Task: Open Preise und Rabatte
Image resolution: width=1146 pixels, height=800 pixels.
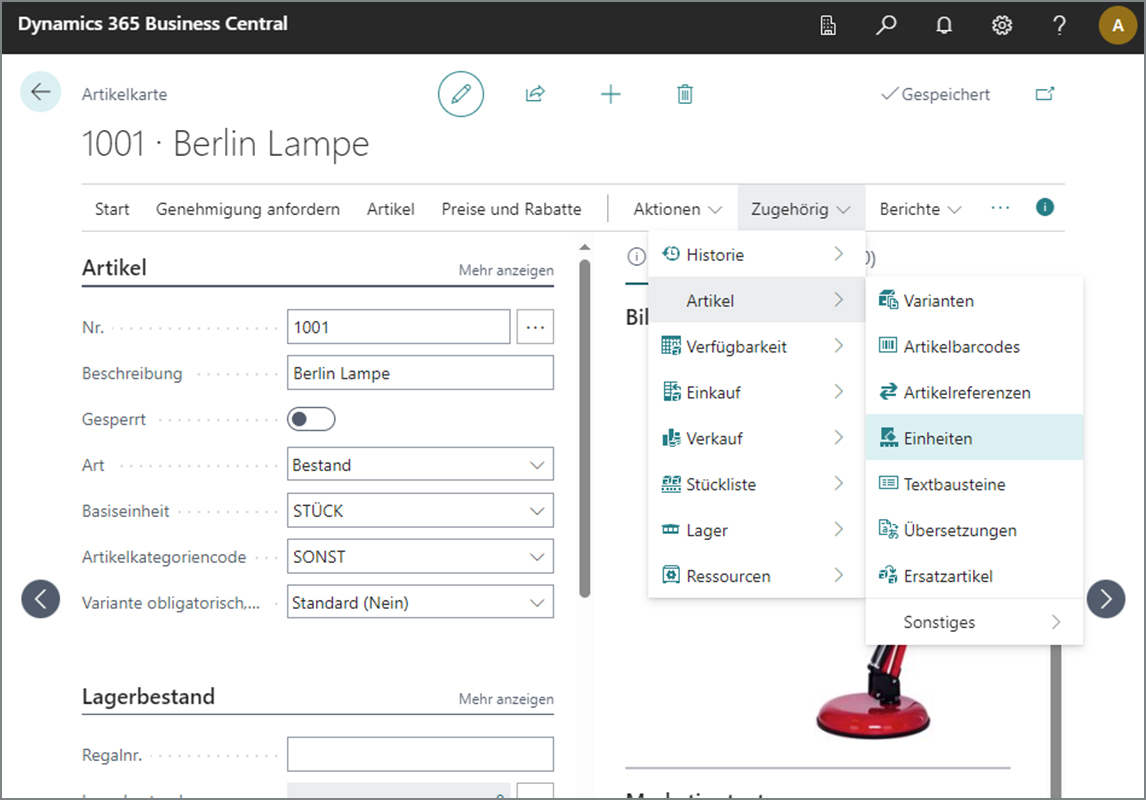Action: (512, 209)
